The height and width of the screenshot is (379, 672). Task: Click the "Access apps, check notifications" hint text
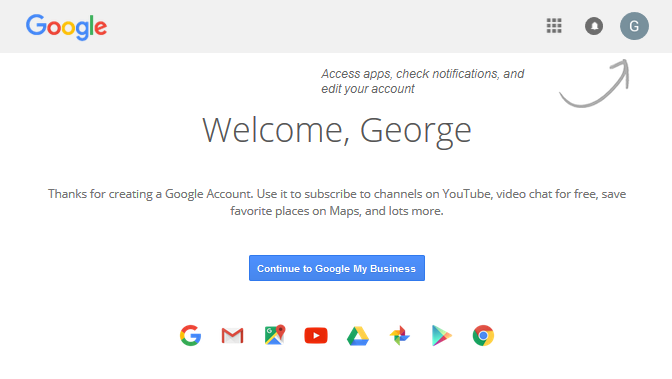[x=423, y=81]
